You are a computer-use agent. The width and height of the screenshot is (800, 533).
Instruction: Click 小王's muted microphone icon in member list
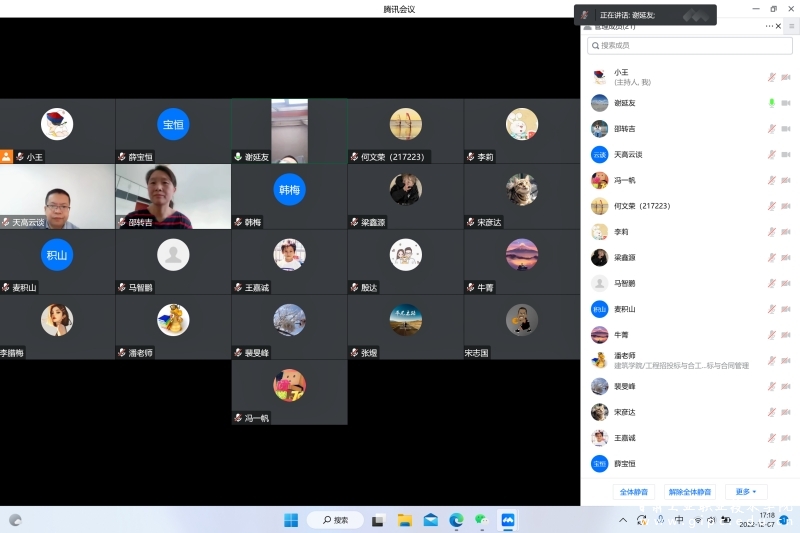point(771,77)
